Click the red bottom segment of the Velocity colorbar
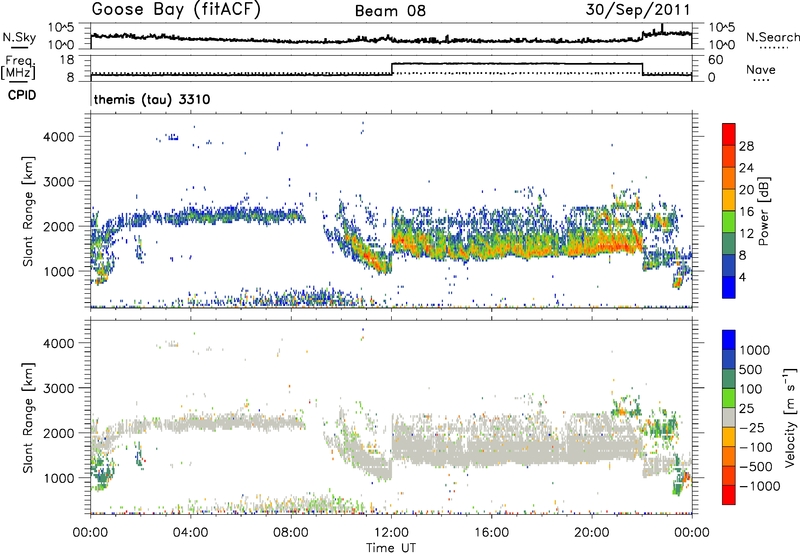 pyautogui.click(x=729, y=495)
